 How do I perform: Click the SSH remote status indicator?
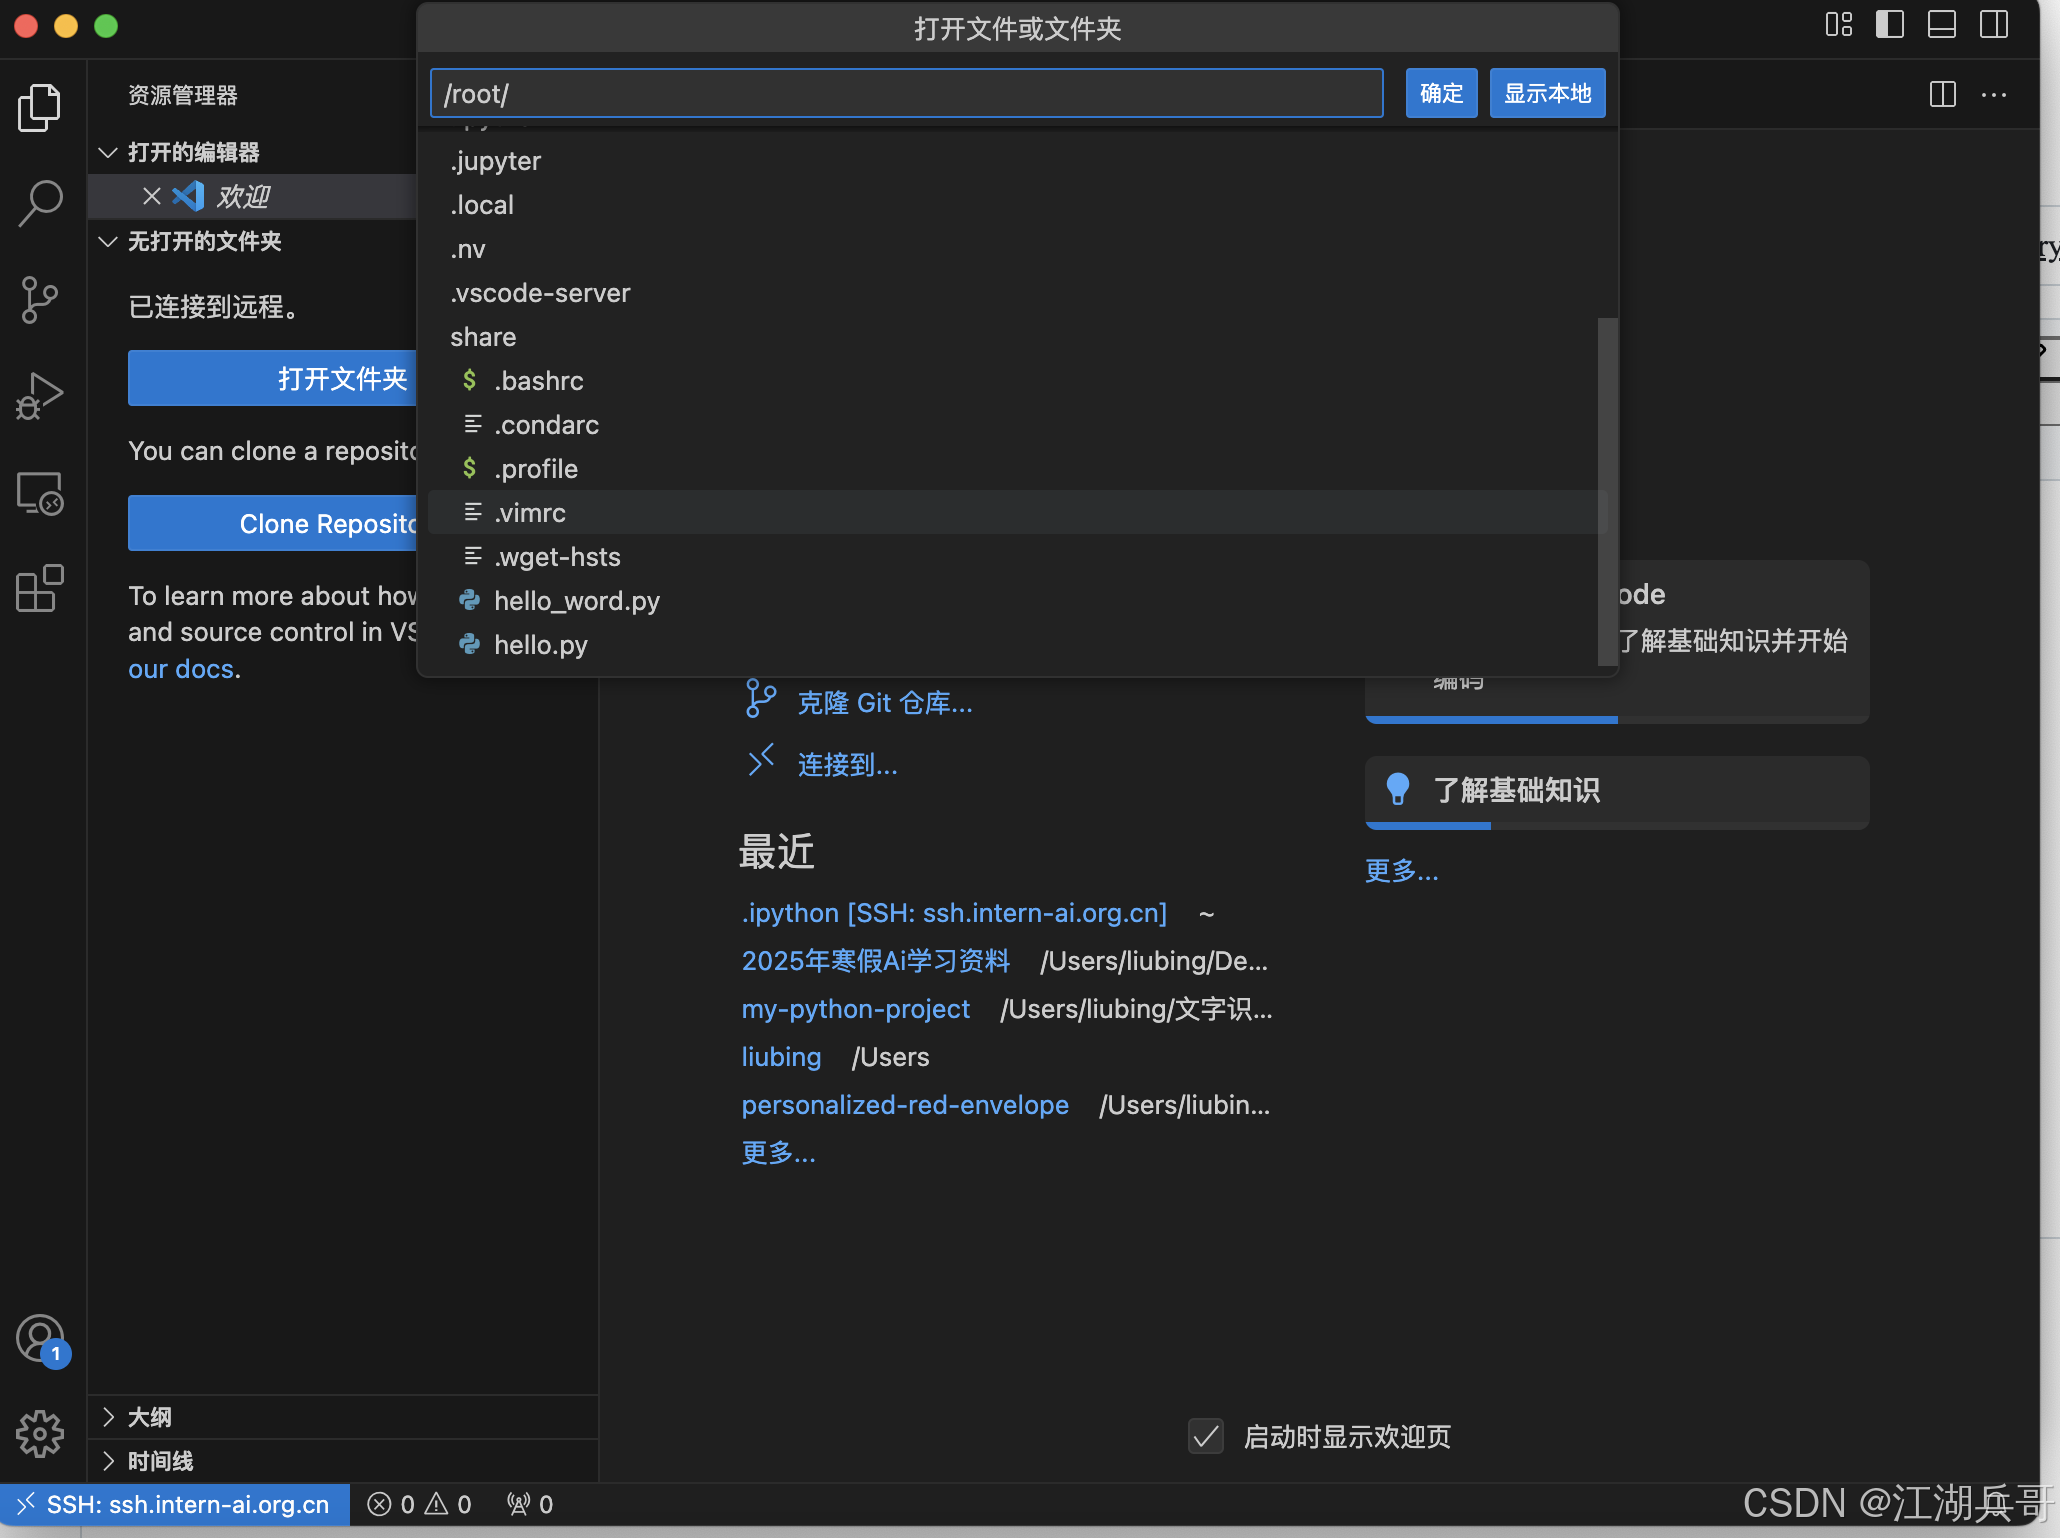coord(175,1505)
